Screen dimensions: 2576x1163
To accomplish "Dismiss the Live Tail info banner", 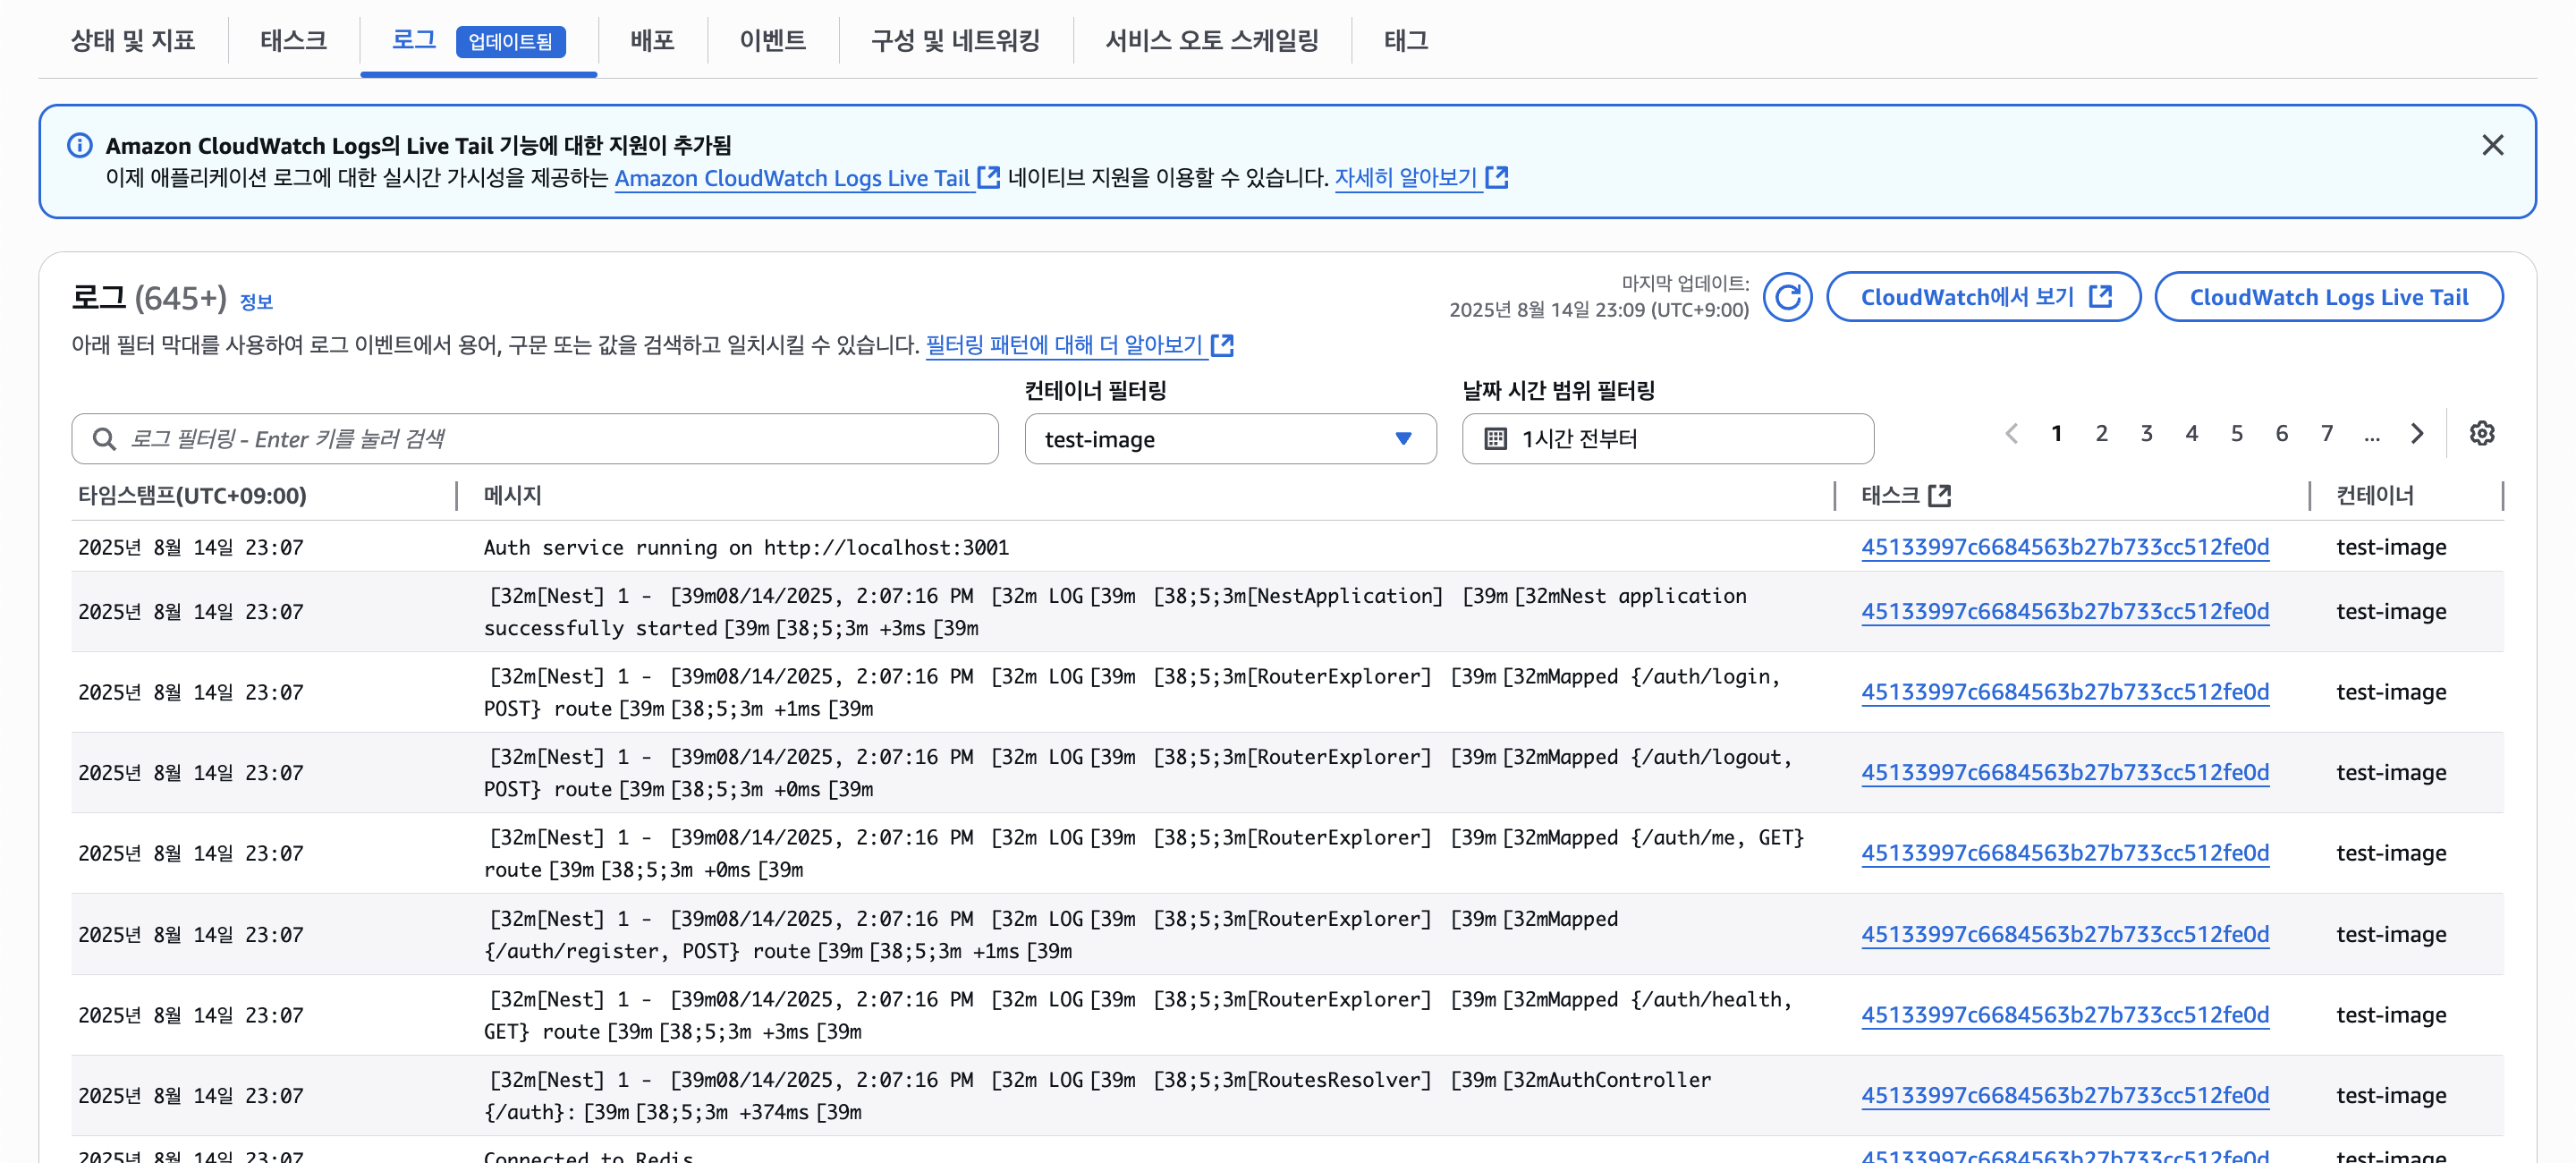I will coord(2492,146).
